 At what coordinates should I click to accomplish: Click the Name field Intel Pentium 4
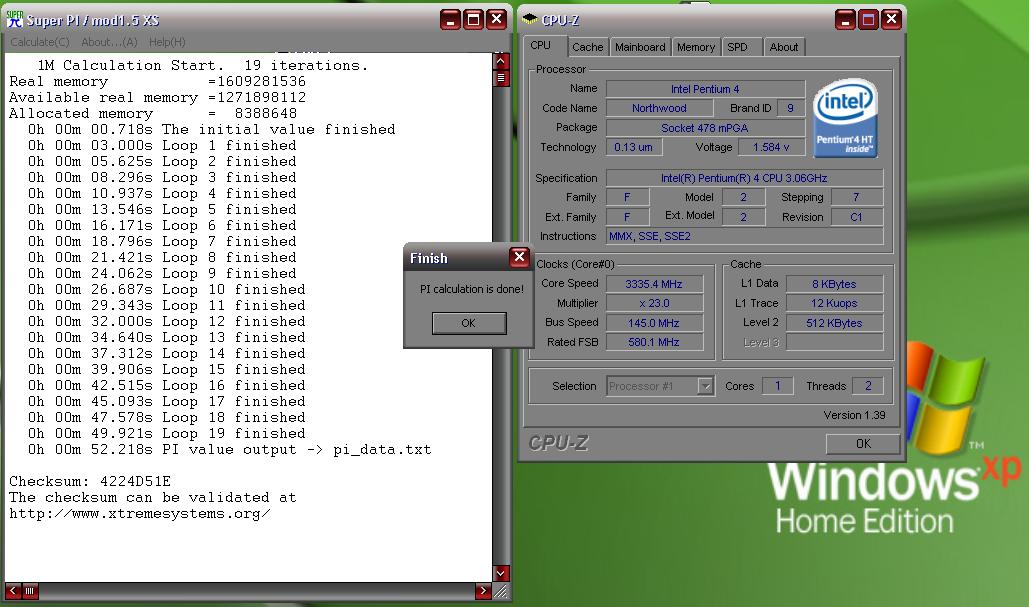705,89
